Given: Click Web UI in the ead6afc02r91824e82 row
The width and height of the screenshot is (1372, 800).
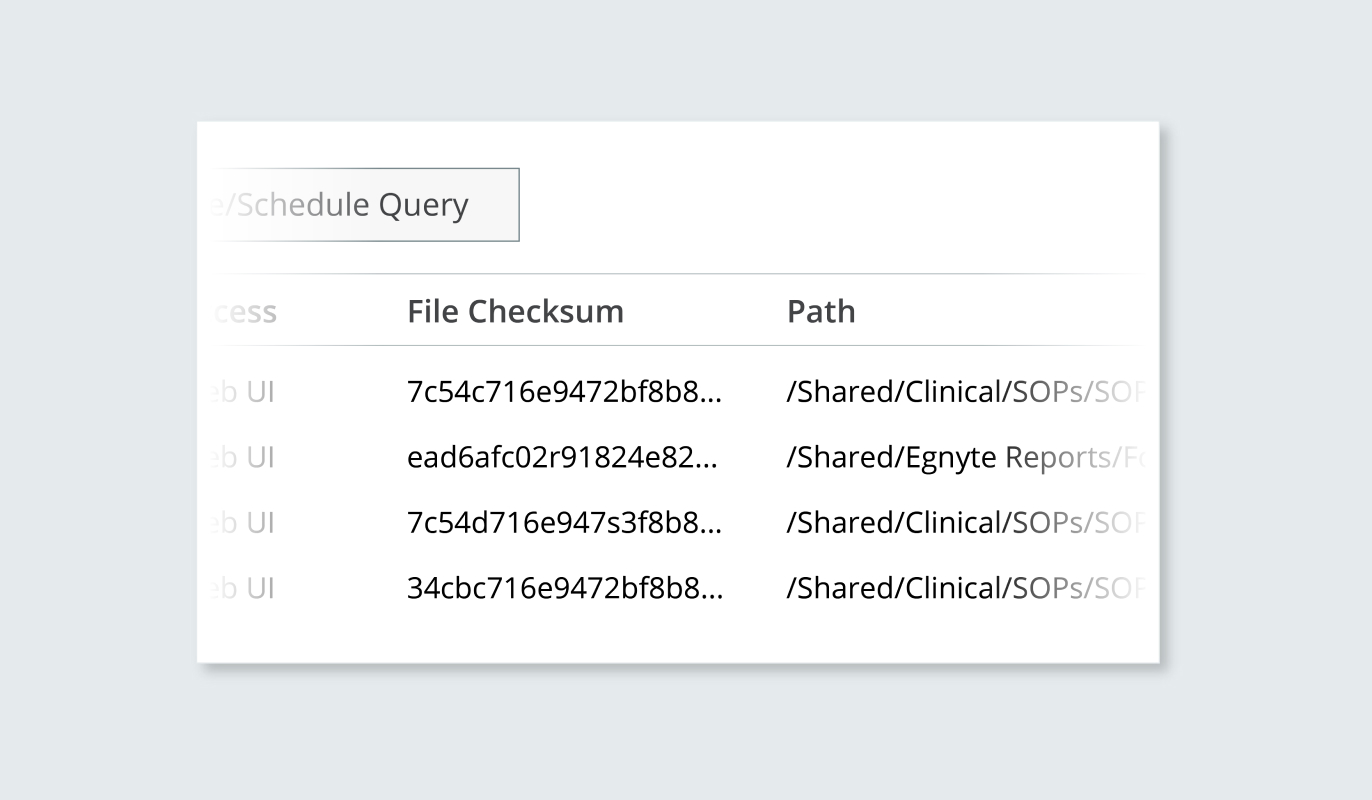Looking at the screenshot, I should tap(243, 458).
